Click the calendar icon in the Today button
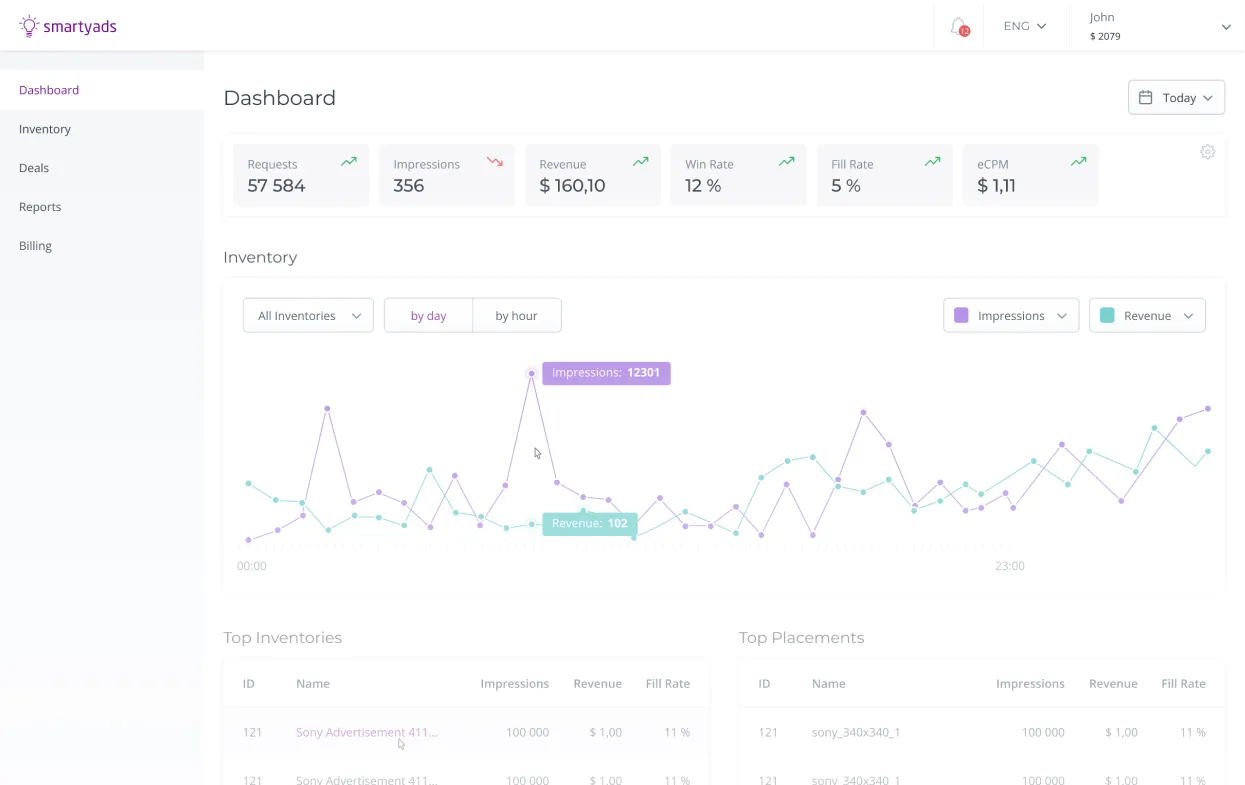 1147,97
